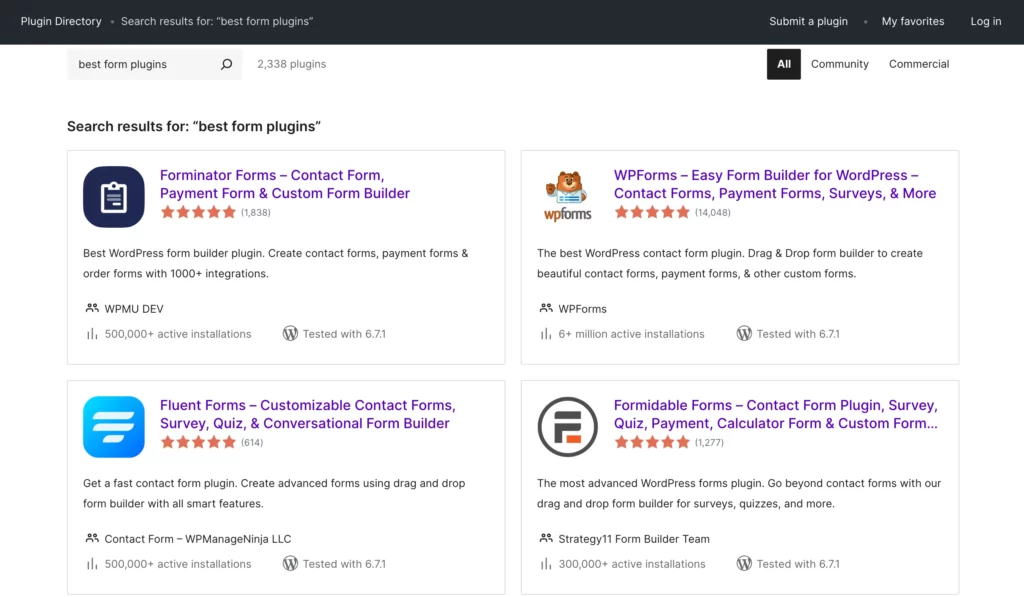Click '6+ million active installations' text
The image size is (1024, 597).
click(631, 334)
